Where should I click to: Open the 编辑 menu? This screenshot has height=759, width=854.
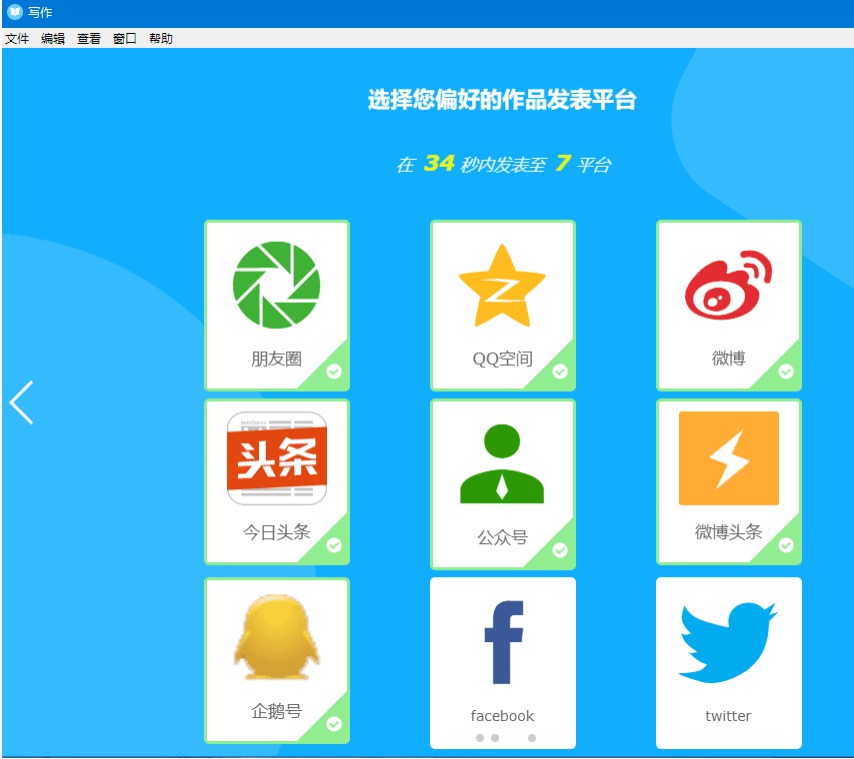[x=53, y=39]
